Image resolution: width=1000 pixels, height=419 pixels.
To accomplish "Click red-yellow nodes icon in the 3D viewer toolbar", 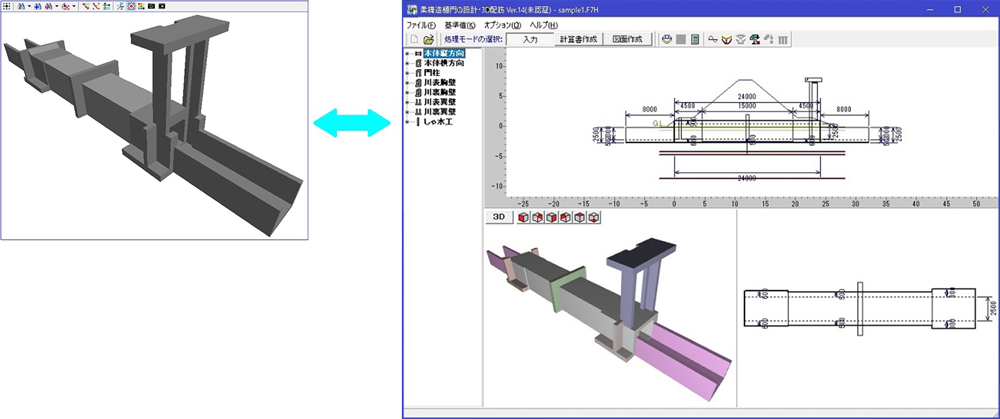I will tap(86, 6).
